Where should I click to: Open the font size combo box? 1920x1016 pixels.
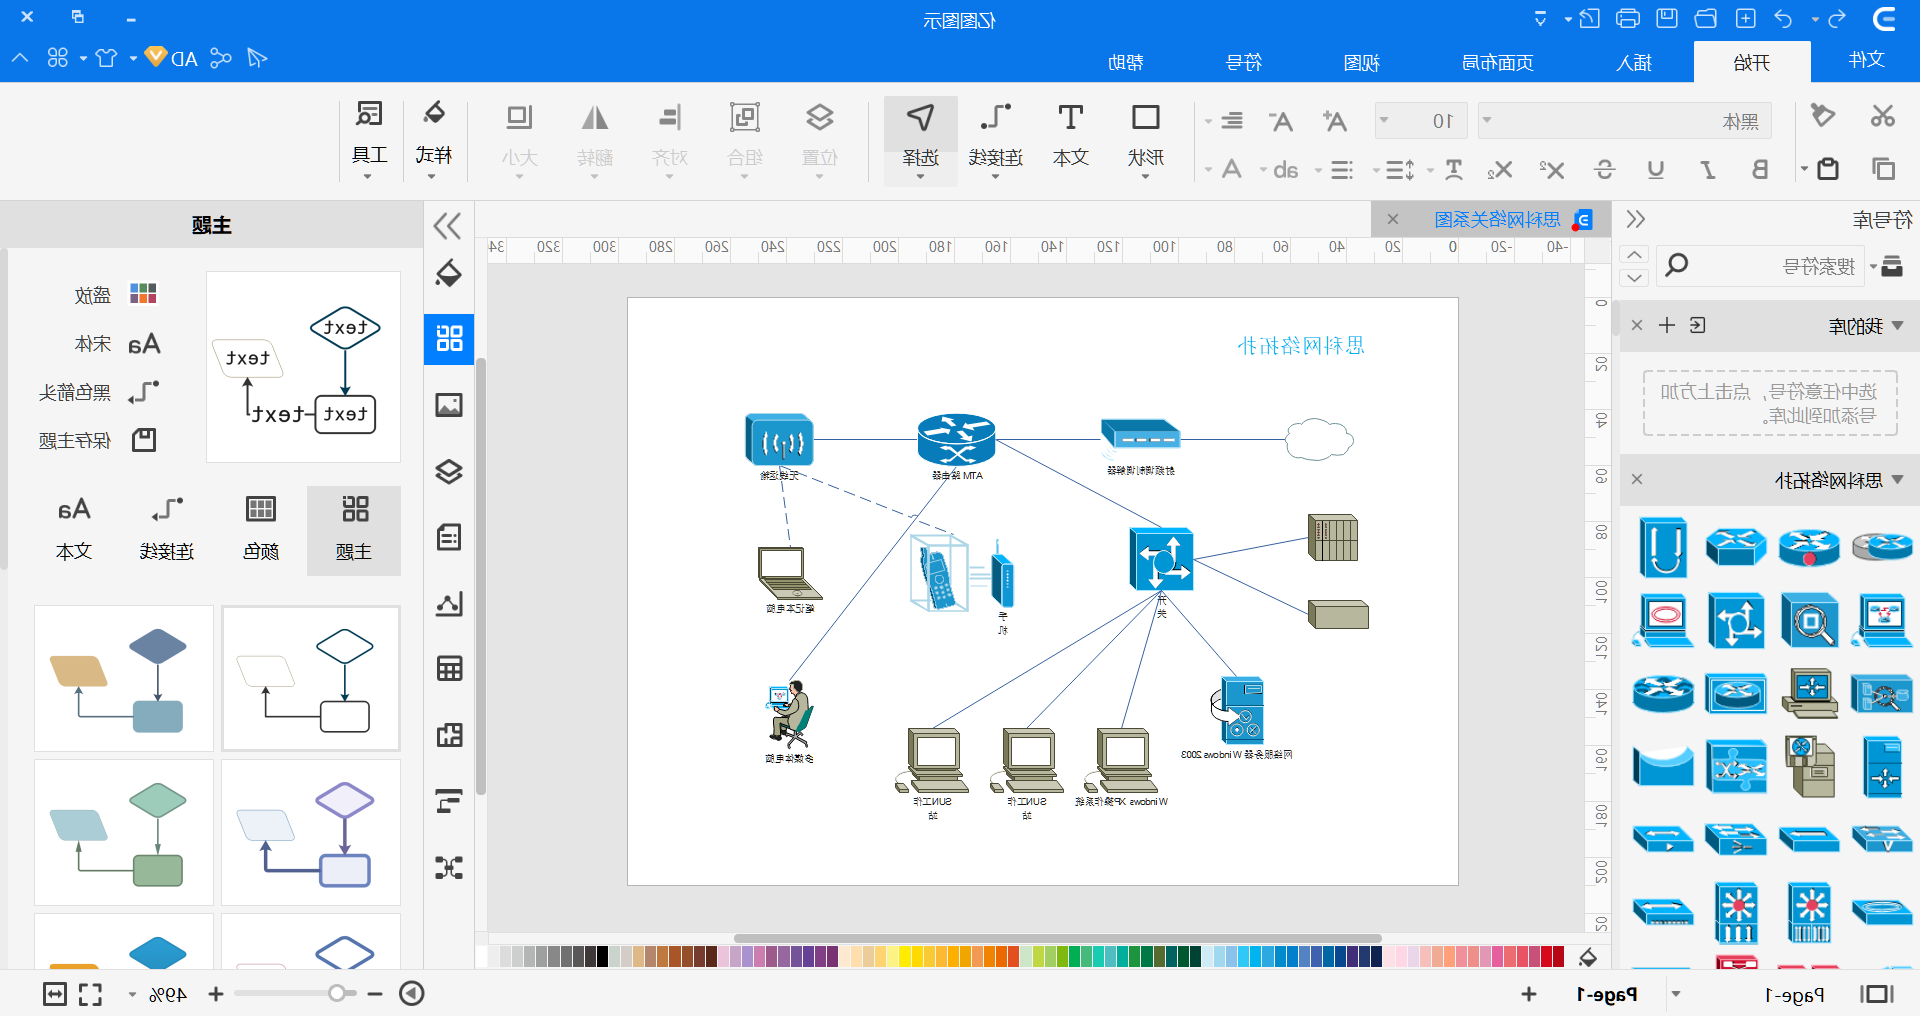[x=1420, y=121]
